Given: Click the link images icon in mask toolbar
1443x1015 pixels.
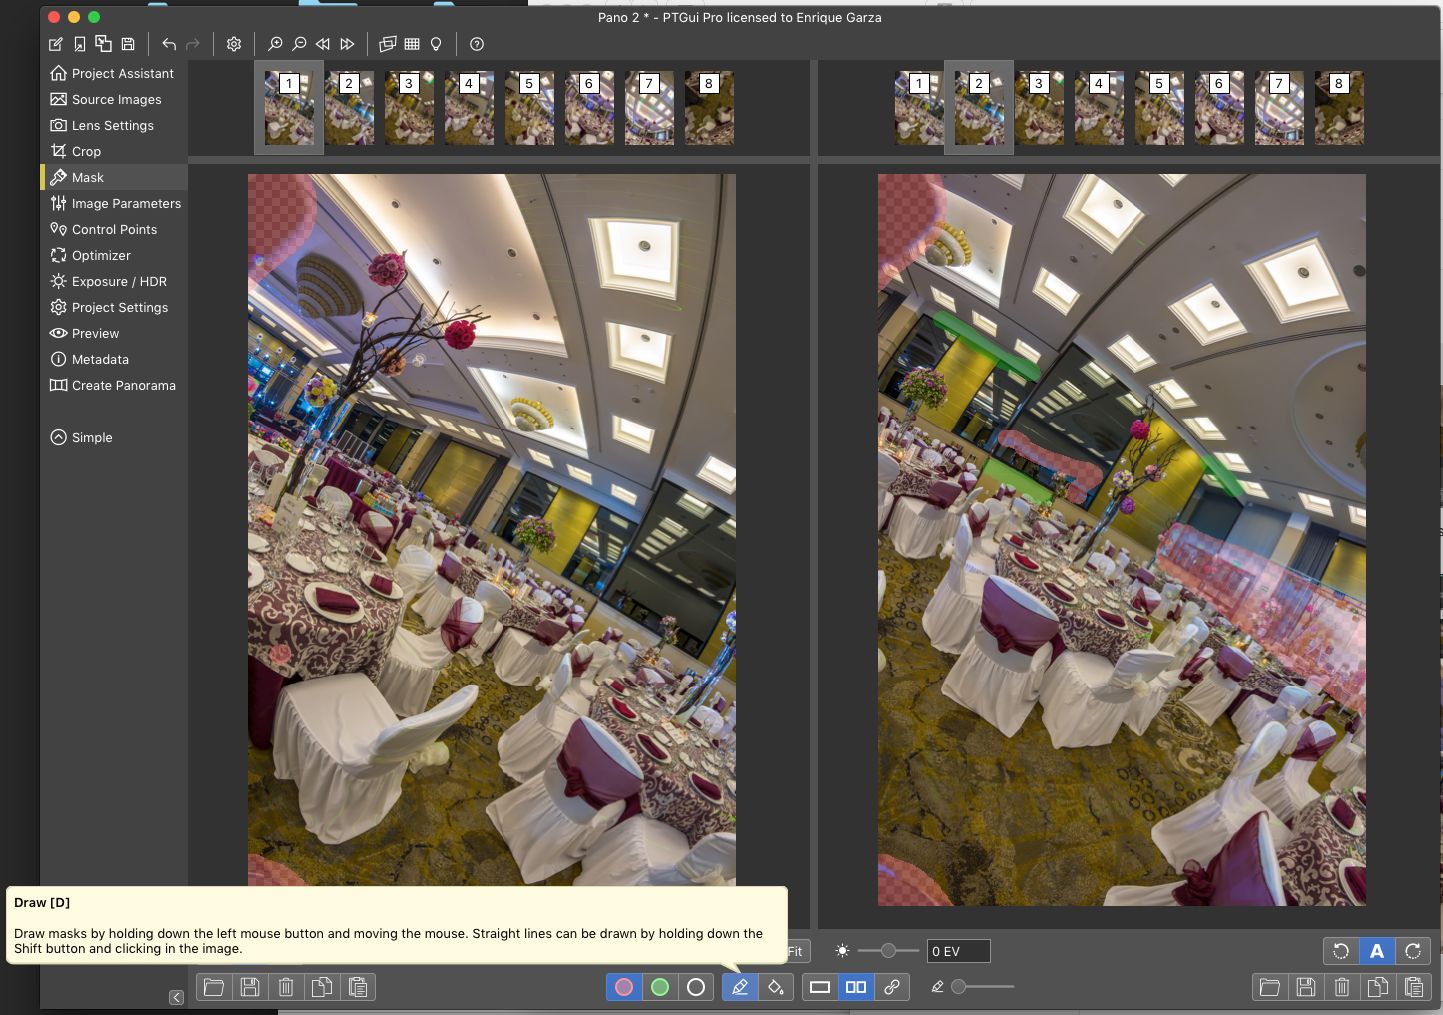Looking at the screenshot, I should pyautogui.click(x=891, y=987).
